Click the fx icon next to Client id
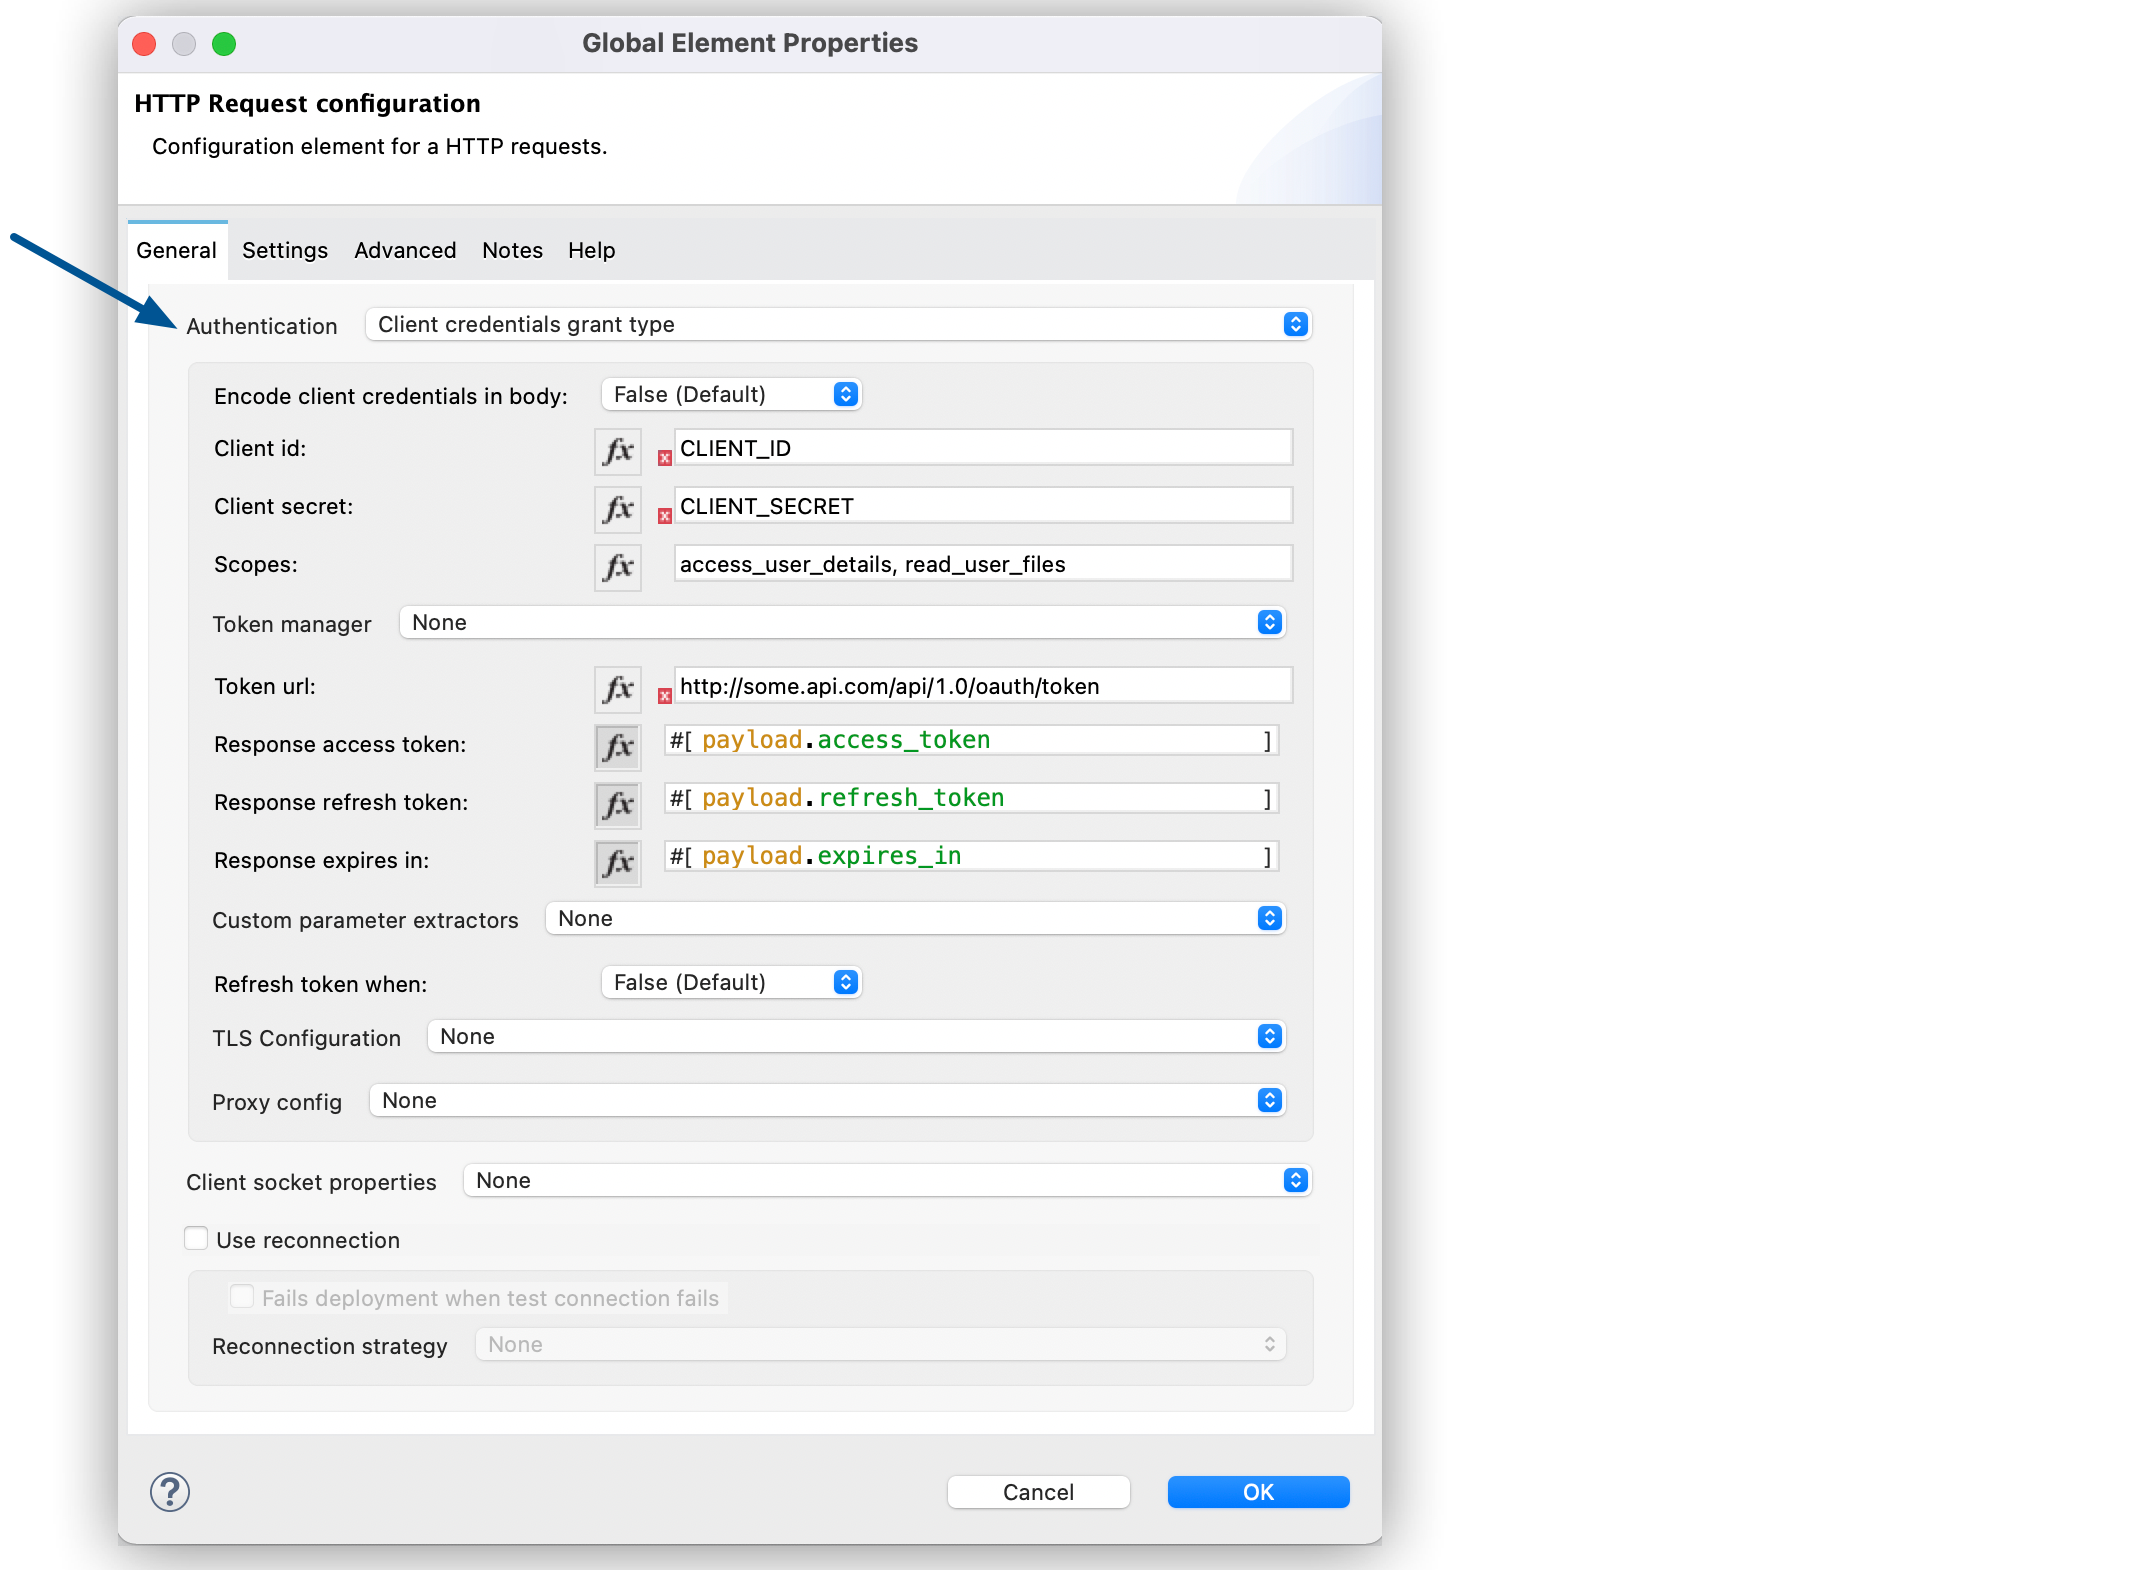The height and width of the screenshot is (1570, 2142). click(617, 449)
